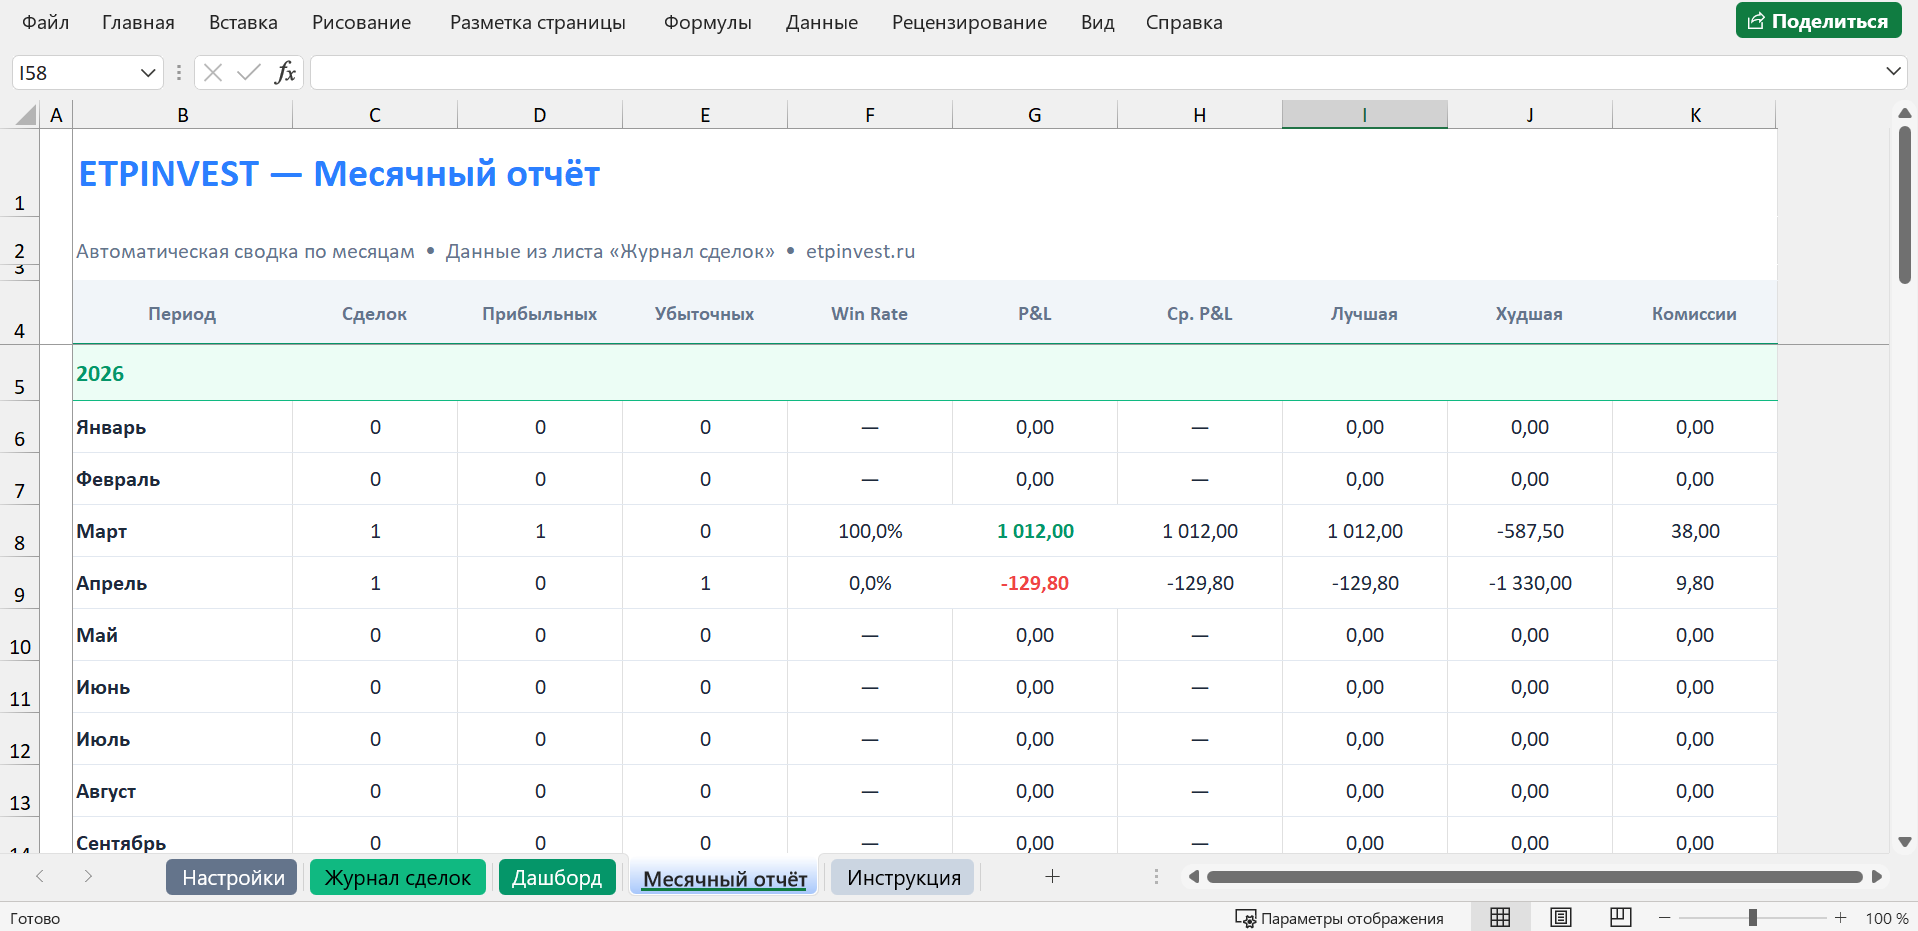Switch to the Инструкция sheet
Screen dimensions: 1918x931
(x=903, y=877)
